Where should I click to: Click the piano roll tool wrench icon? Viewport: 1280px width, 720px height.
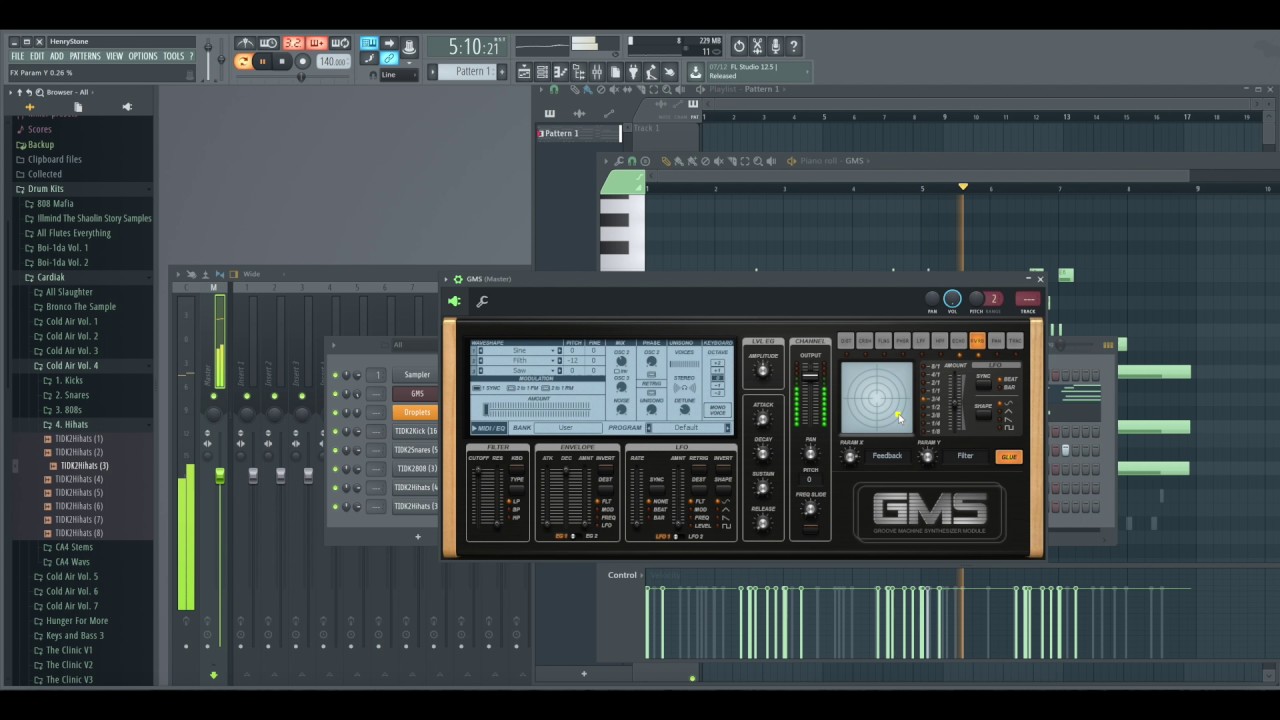(618, 161)
